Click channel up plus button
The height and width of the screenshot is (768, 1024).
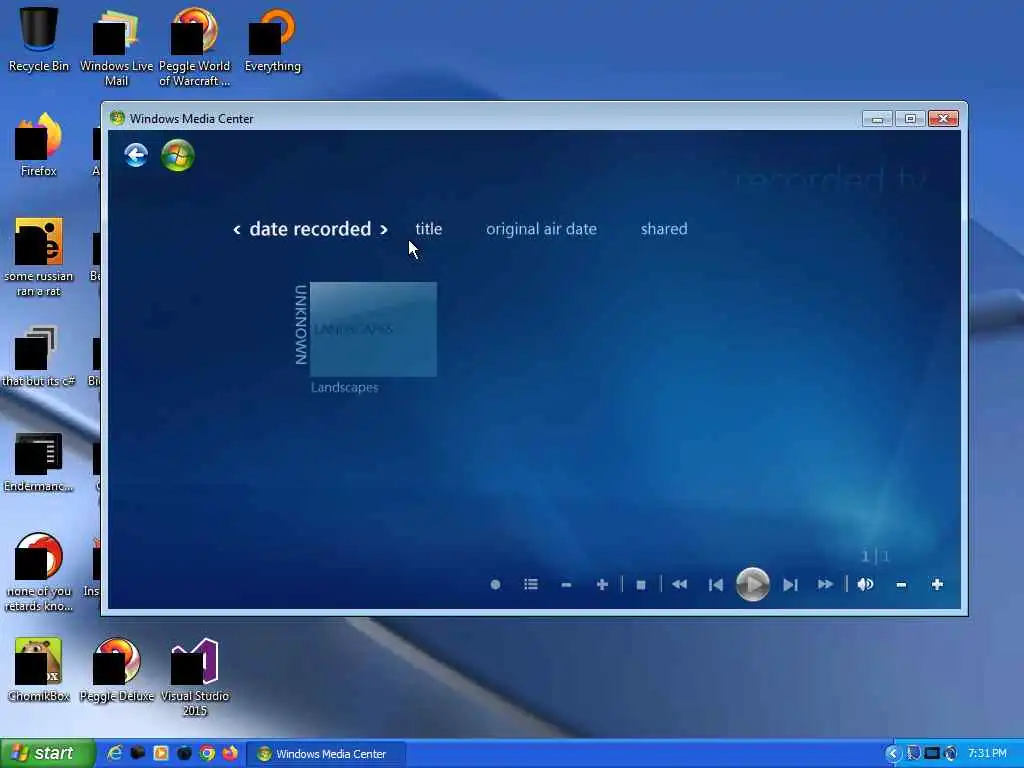click(x=602, y=584)
